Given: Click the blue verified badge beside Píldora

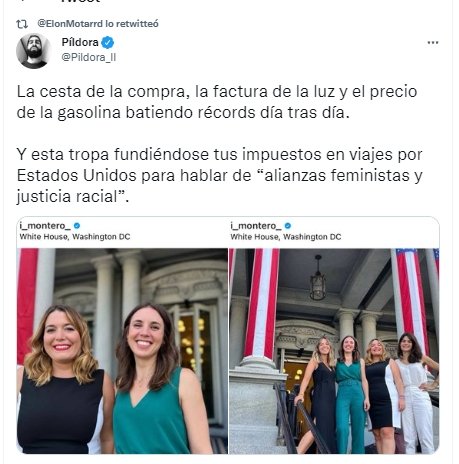Looking at the screenshot, I should pyautogui.click(x=108, y=43).
